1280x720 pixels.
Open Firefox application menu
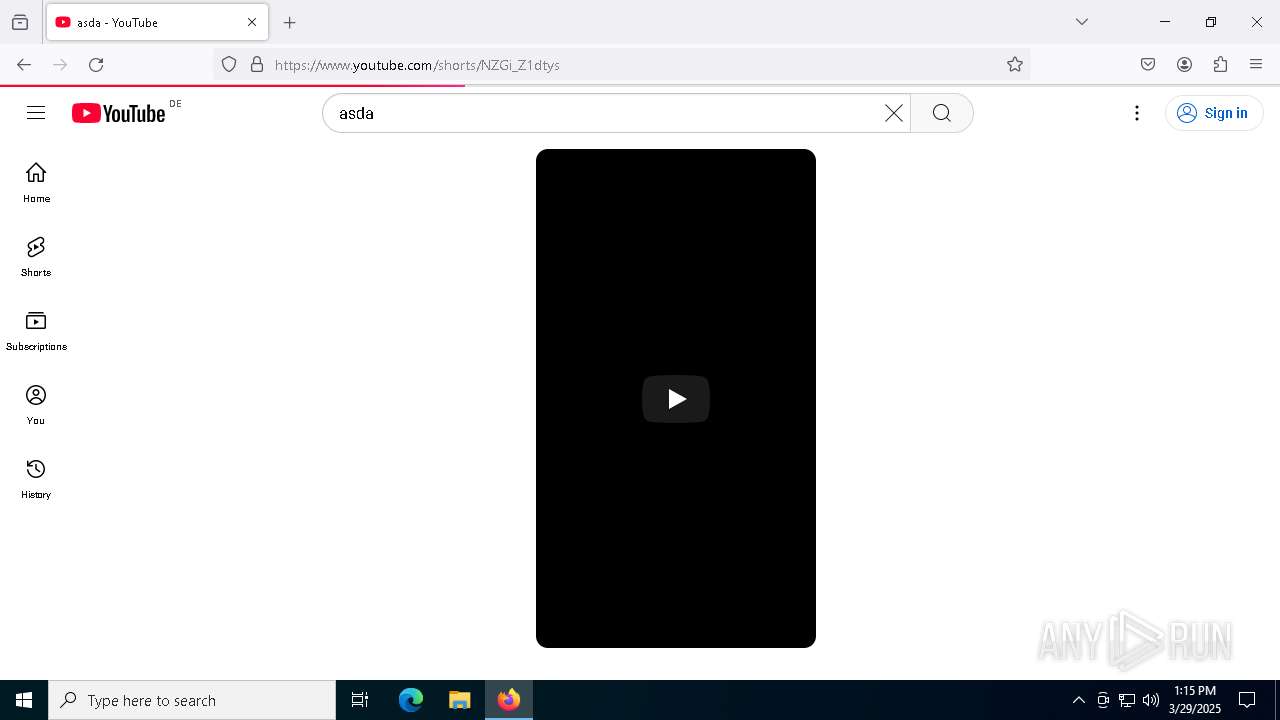coord(1256,64)
